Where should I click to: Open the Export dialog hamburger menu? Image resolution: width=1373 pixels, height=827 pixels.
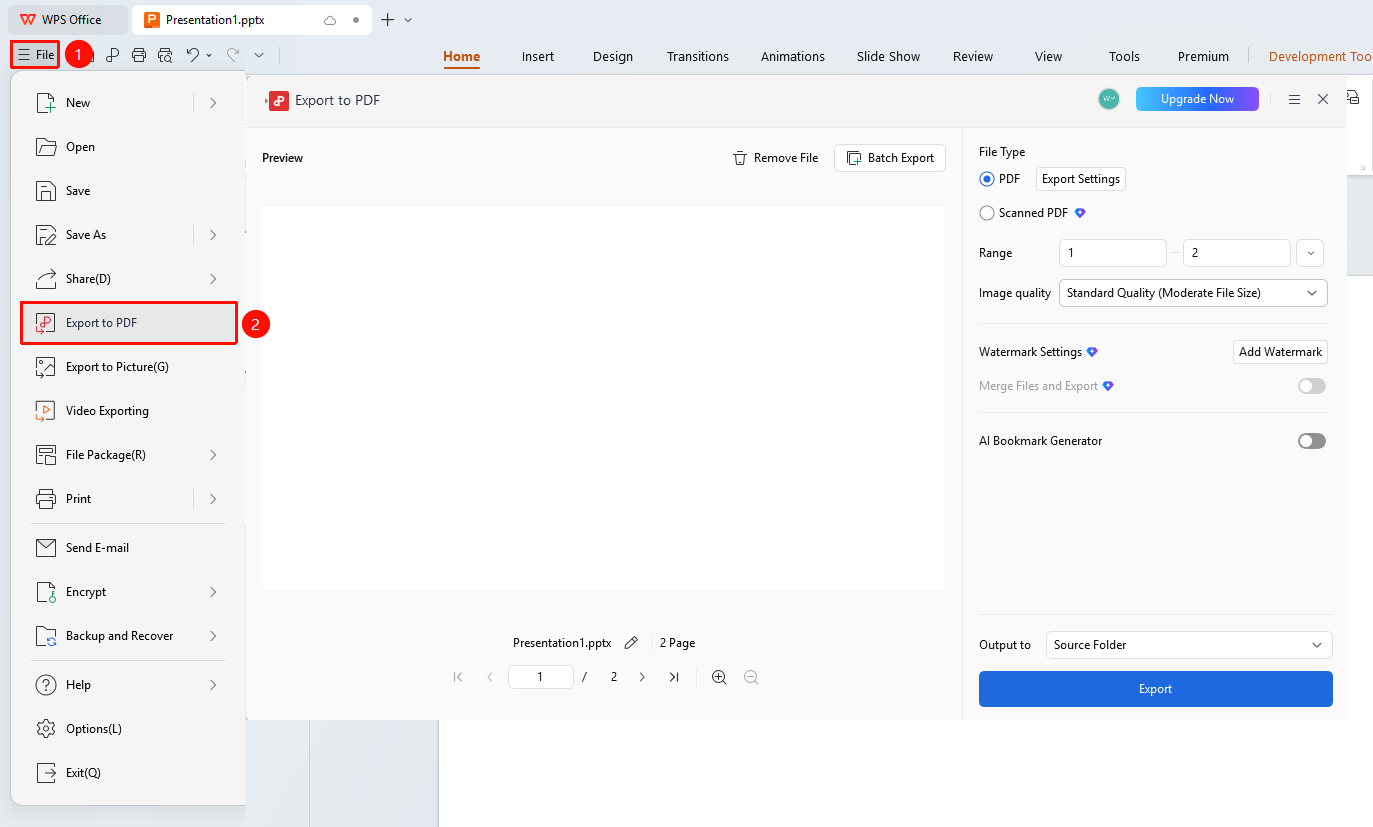click(x=1294, y=99)
